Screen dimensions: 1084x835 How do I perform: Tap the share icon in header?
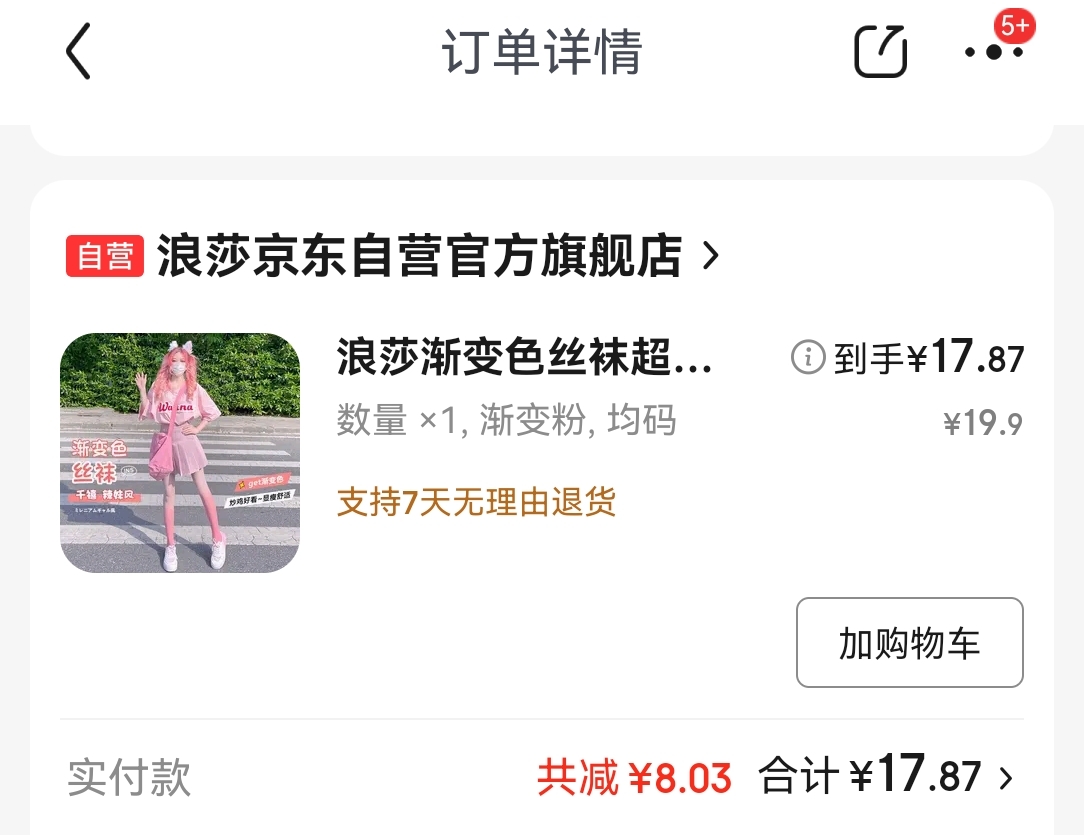[x=881, y=51]
